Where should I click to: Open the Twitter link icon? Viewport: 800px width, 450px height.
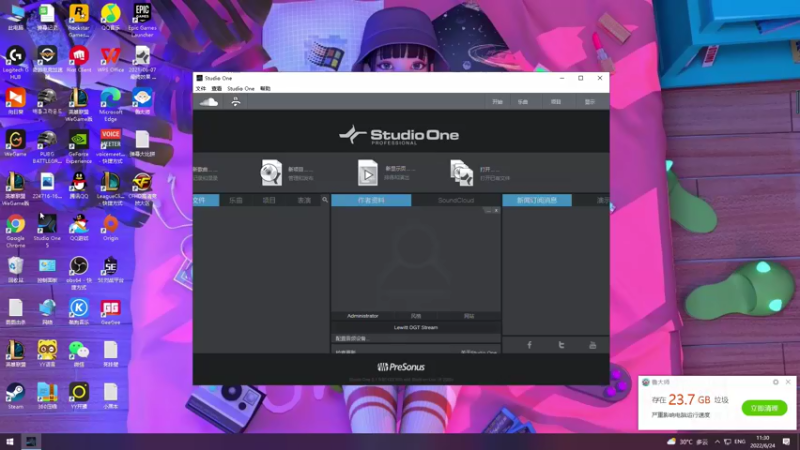[561, 345]
